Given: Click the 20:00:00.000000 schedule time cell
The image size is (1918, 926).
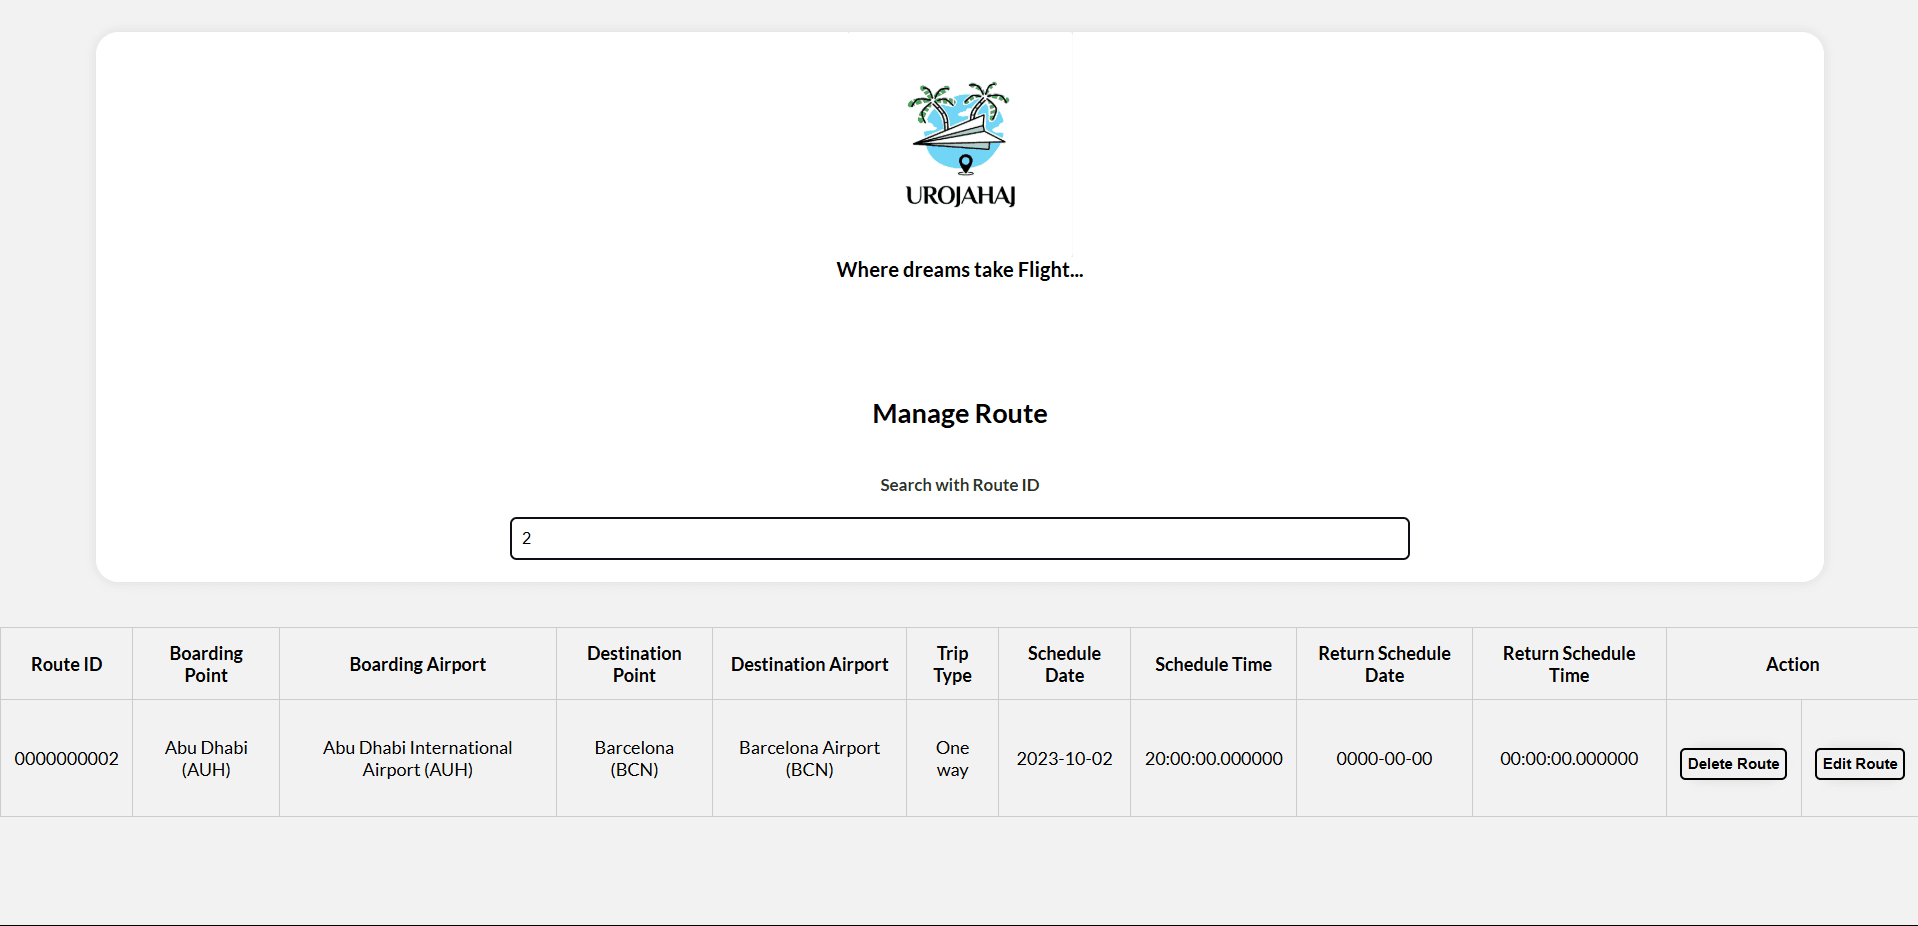Looking at the screenshot, I should pyautogui.click(x=1213, y=758).
